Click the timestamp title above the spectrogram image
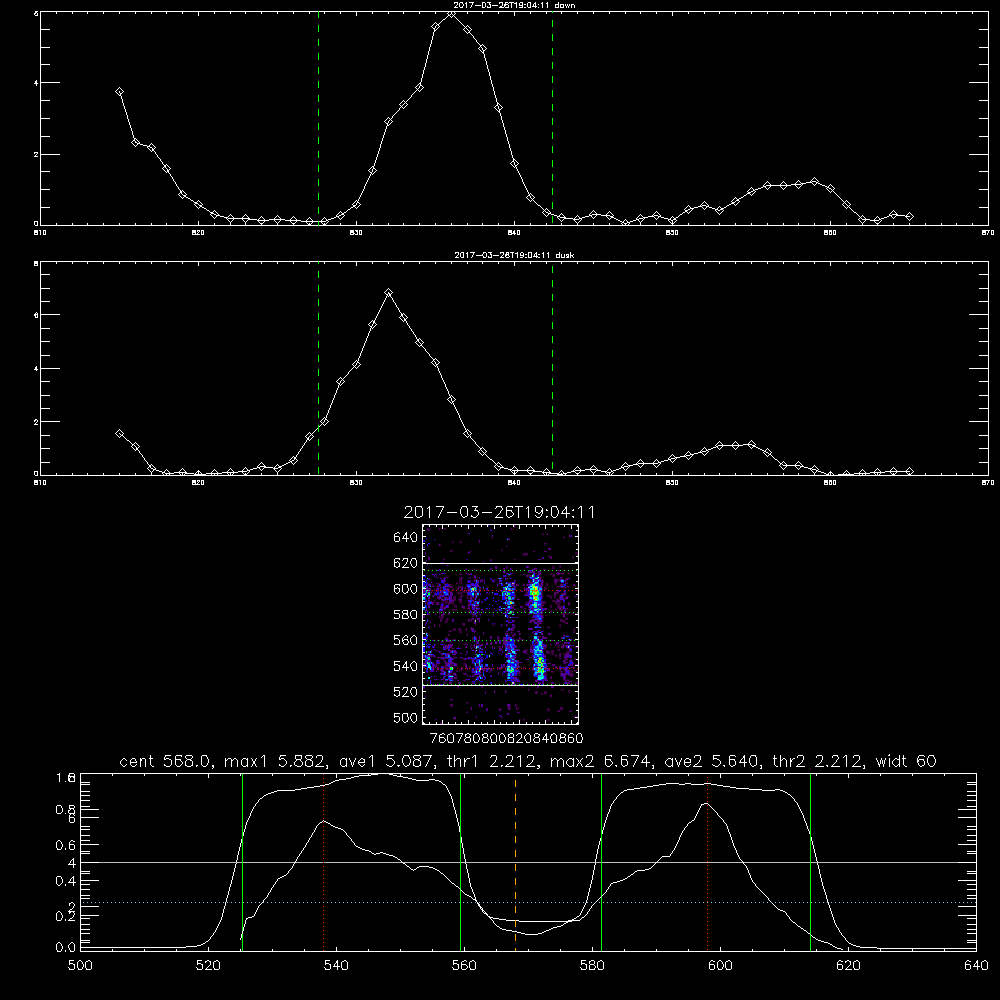 499,512
